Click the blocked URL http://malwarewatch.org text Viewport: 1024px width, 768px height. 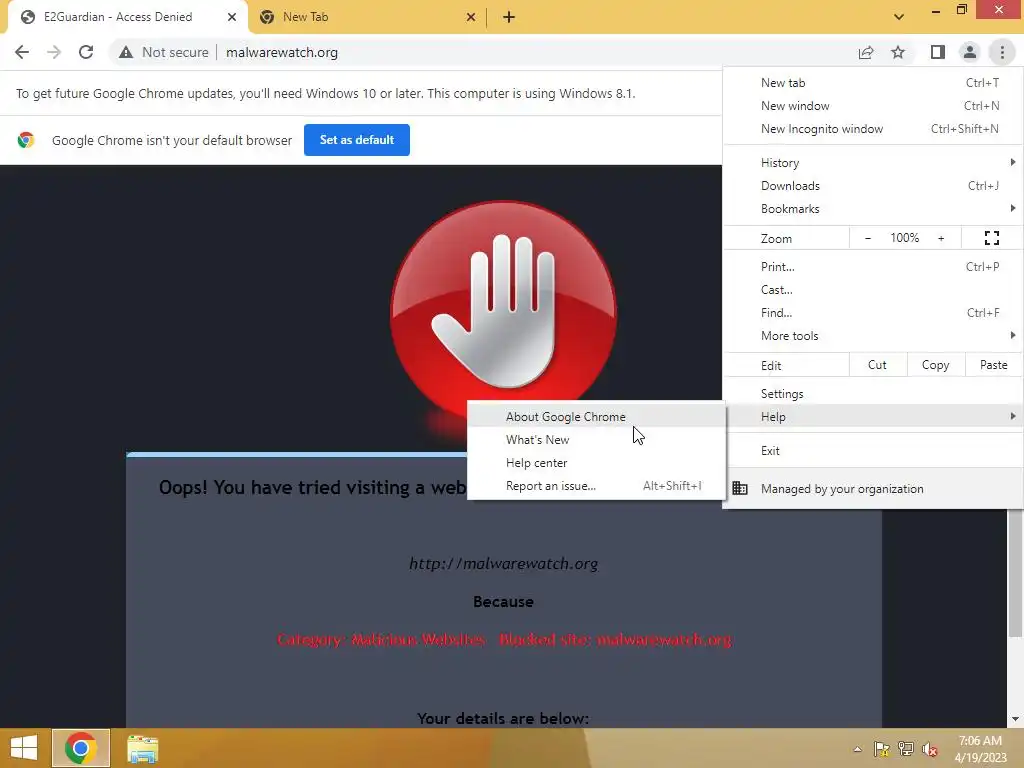coord(503,563)
